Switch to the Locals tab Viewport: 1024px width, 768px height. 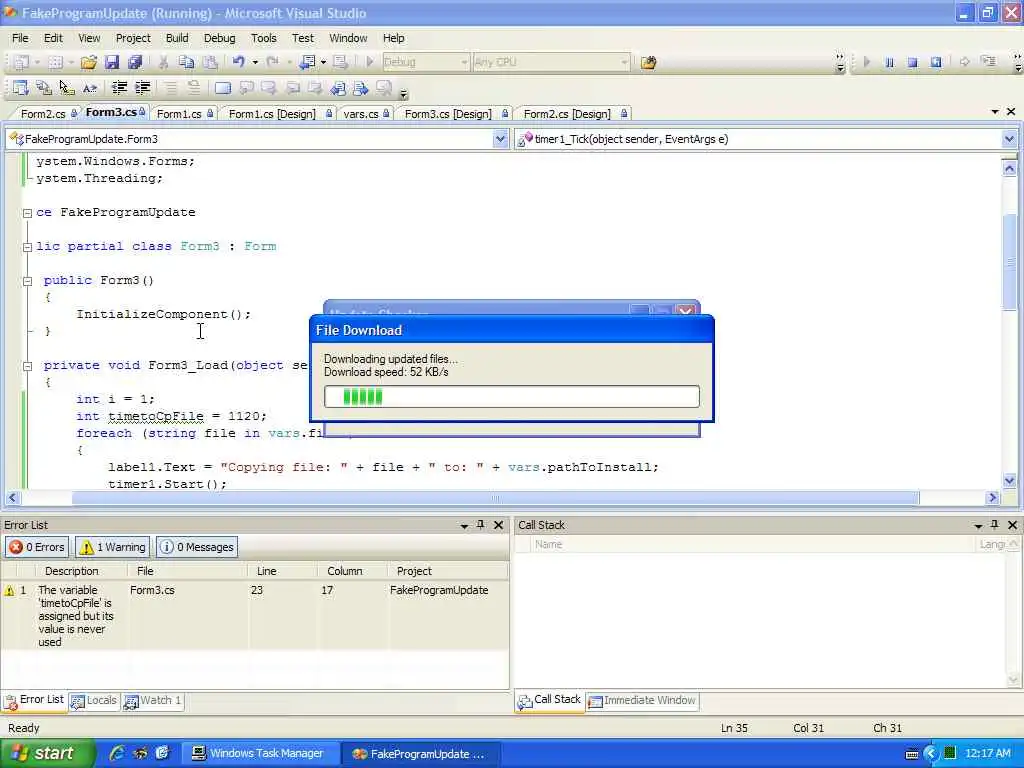pos(94,701)
